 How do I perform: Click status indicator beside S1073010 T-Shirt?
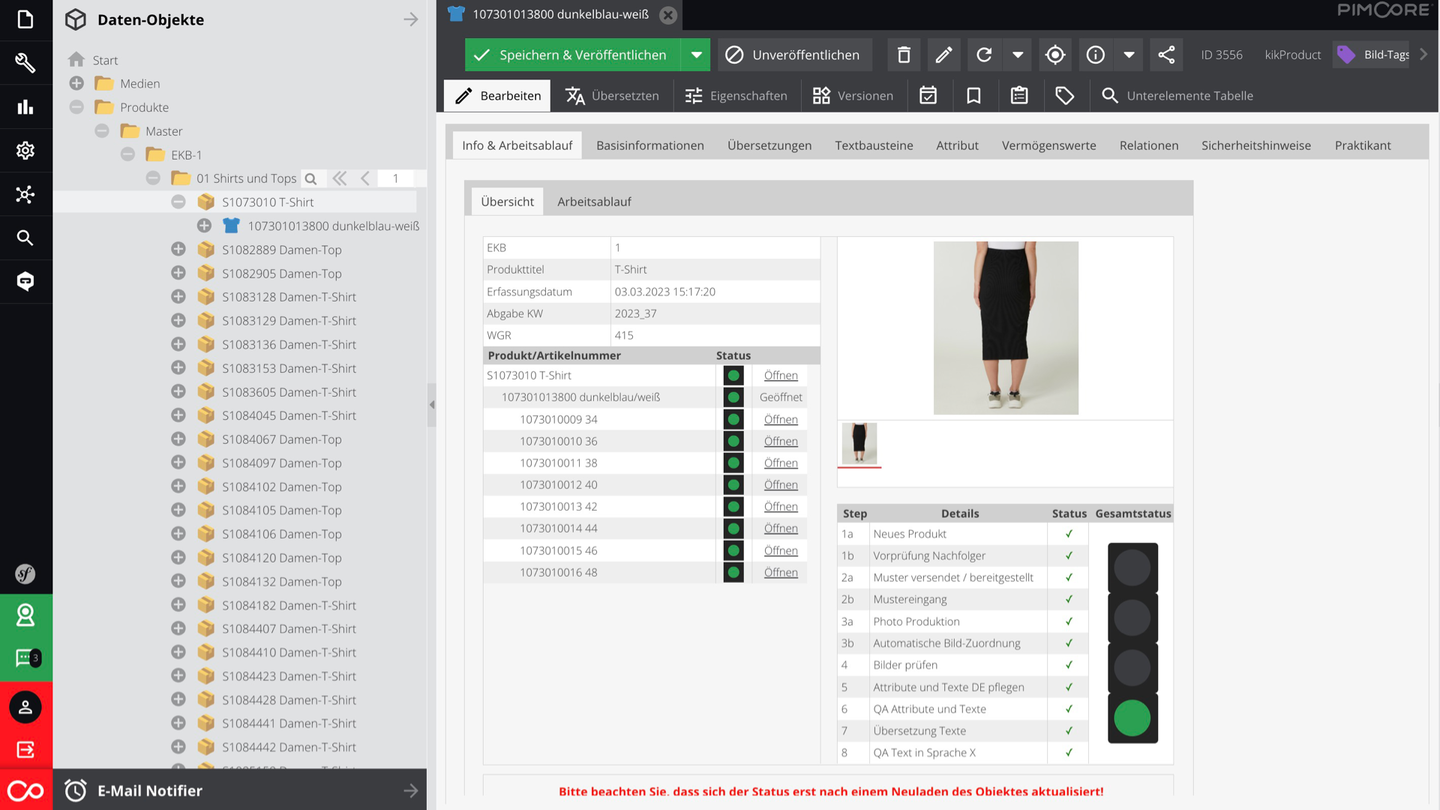[x=733, y=375]
